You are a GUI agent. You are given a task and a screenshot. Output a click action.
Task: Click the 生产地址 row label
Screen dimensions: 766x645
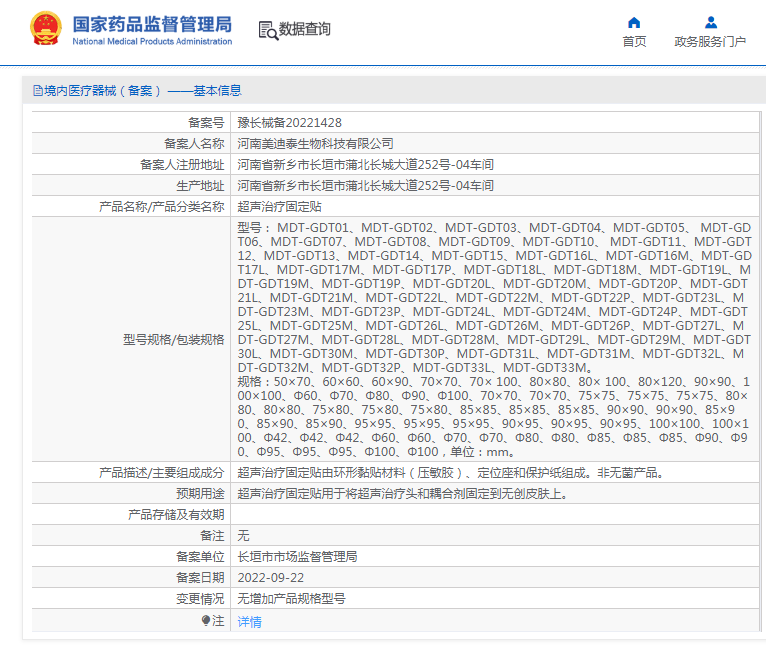click(200, 186)
